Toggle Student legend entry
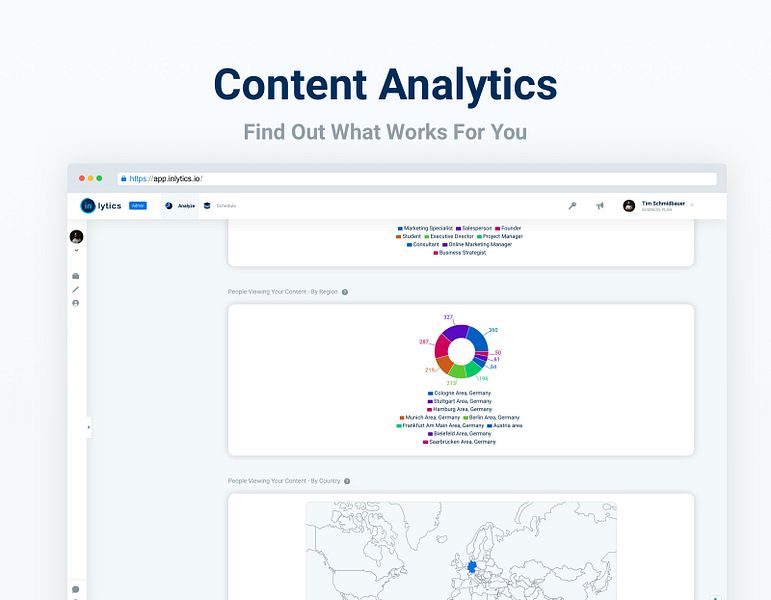 (x=408, y=237)
